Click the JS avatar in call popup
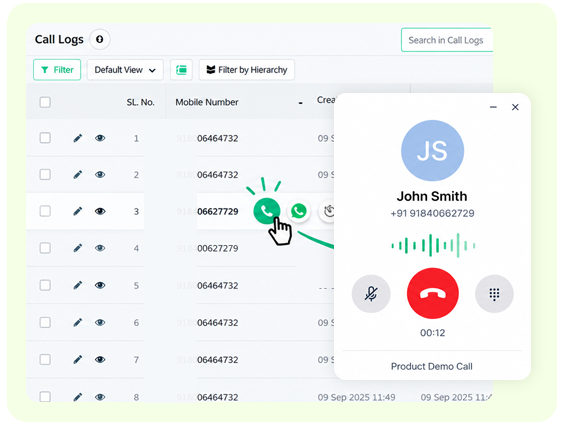 [433, 151]
